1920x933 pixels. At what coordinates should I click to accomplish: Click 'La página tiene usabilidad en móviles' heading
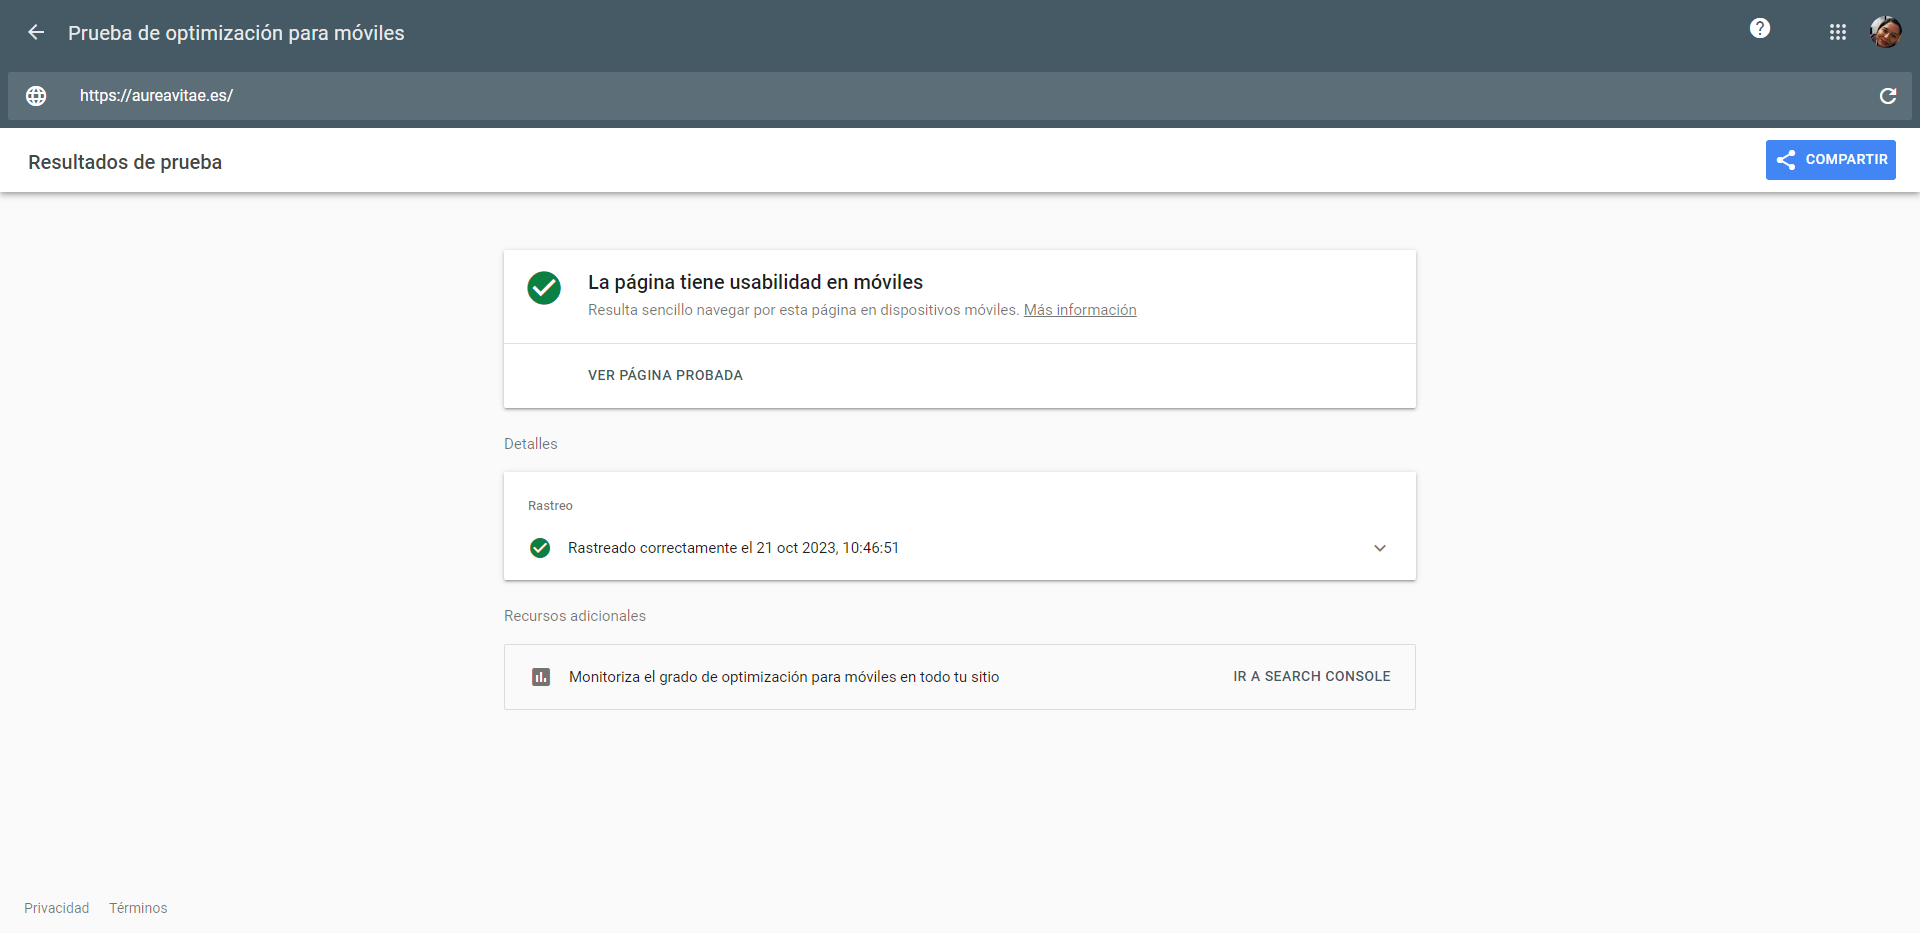[755, 282]
